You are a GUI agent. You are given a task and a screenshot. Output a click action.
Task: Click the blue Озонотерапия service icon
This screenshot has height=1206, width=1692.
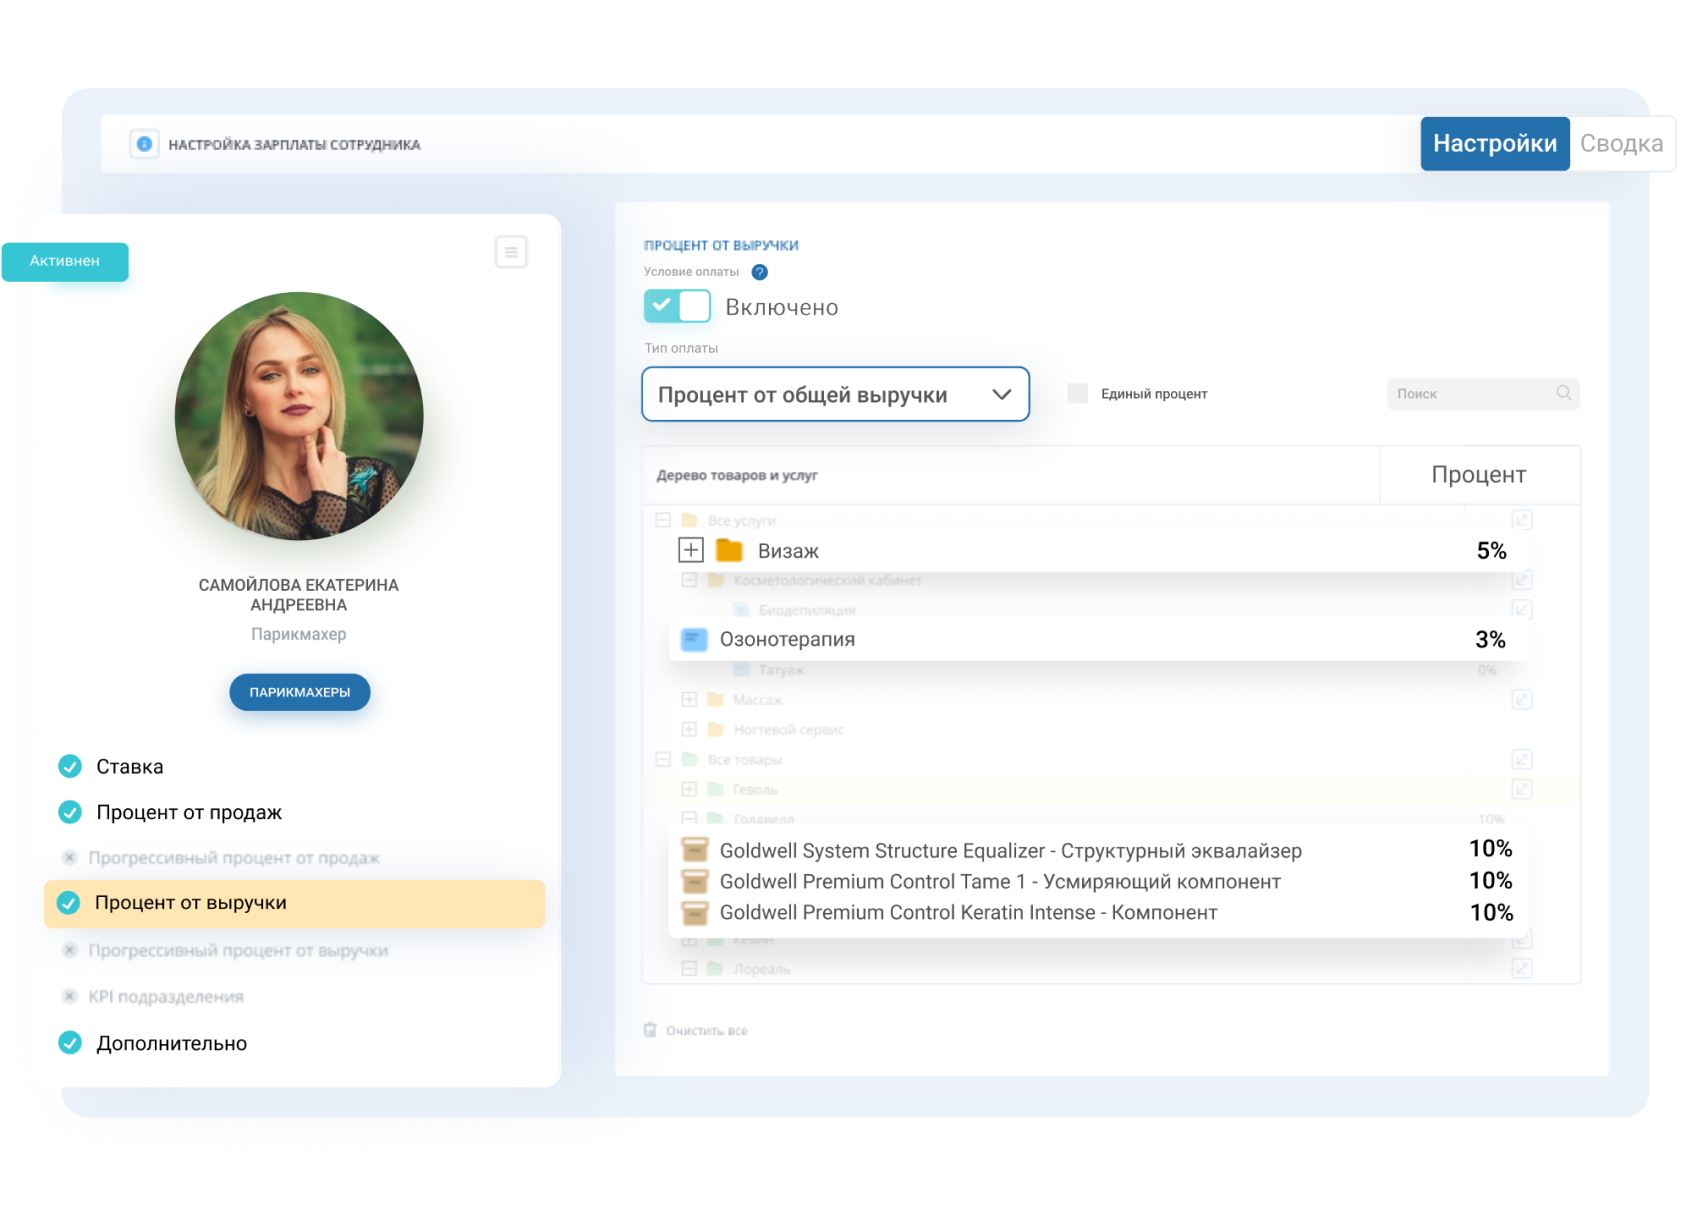pos(694,640)
